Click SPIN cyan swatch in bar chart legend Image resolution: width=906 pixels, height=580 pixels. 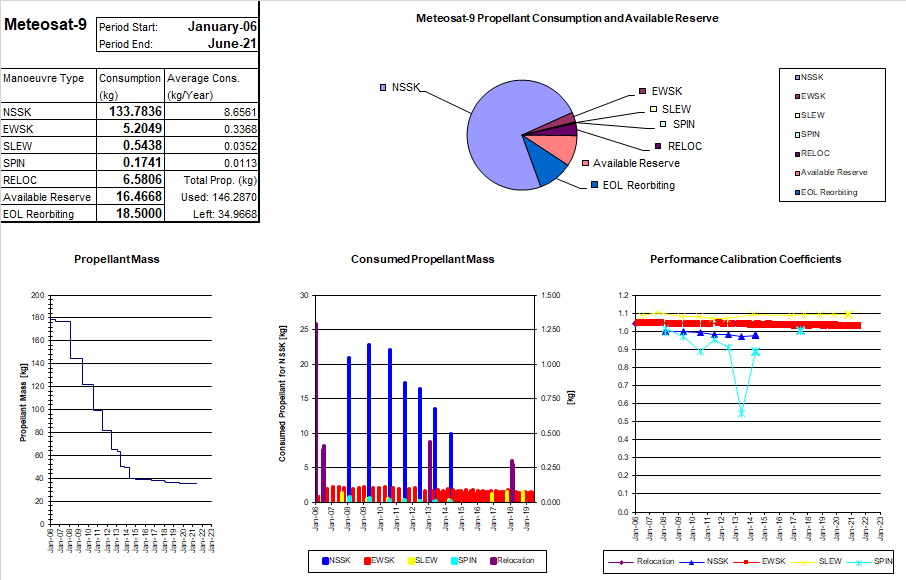[455, 561]
